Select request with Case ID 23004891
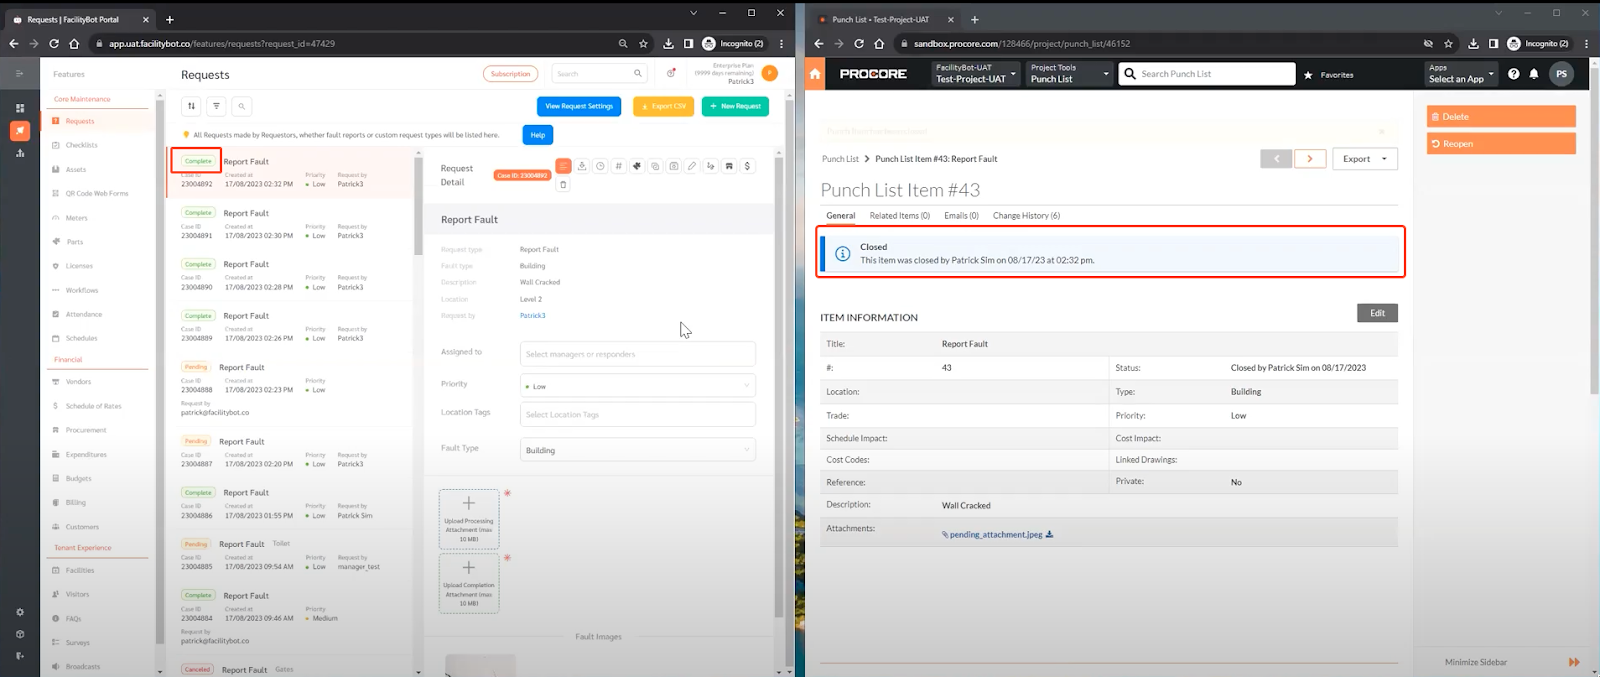Viewport: 1600px width, 677px height. (x=290, y=224)
